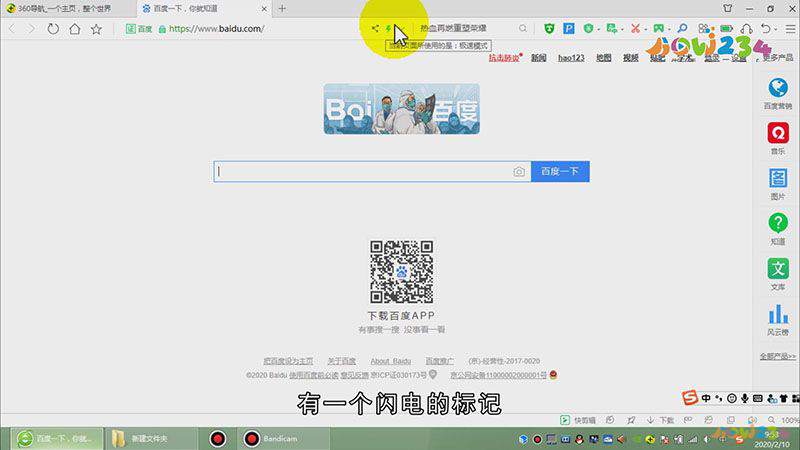Go back to the previous page

[12, 29]
